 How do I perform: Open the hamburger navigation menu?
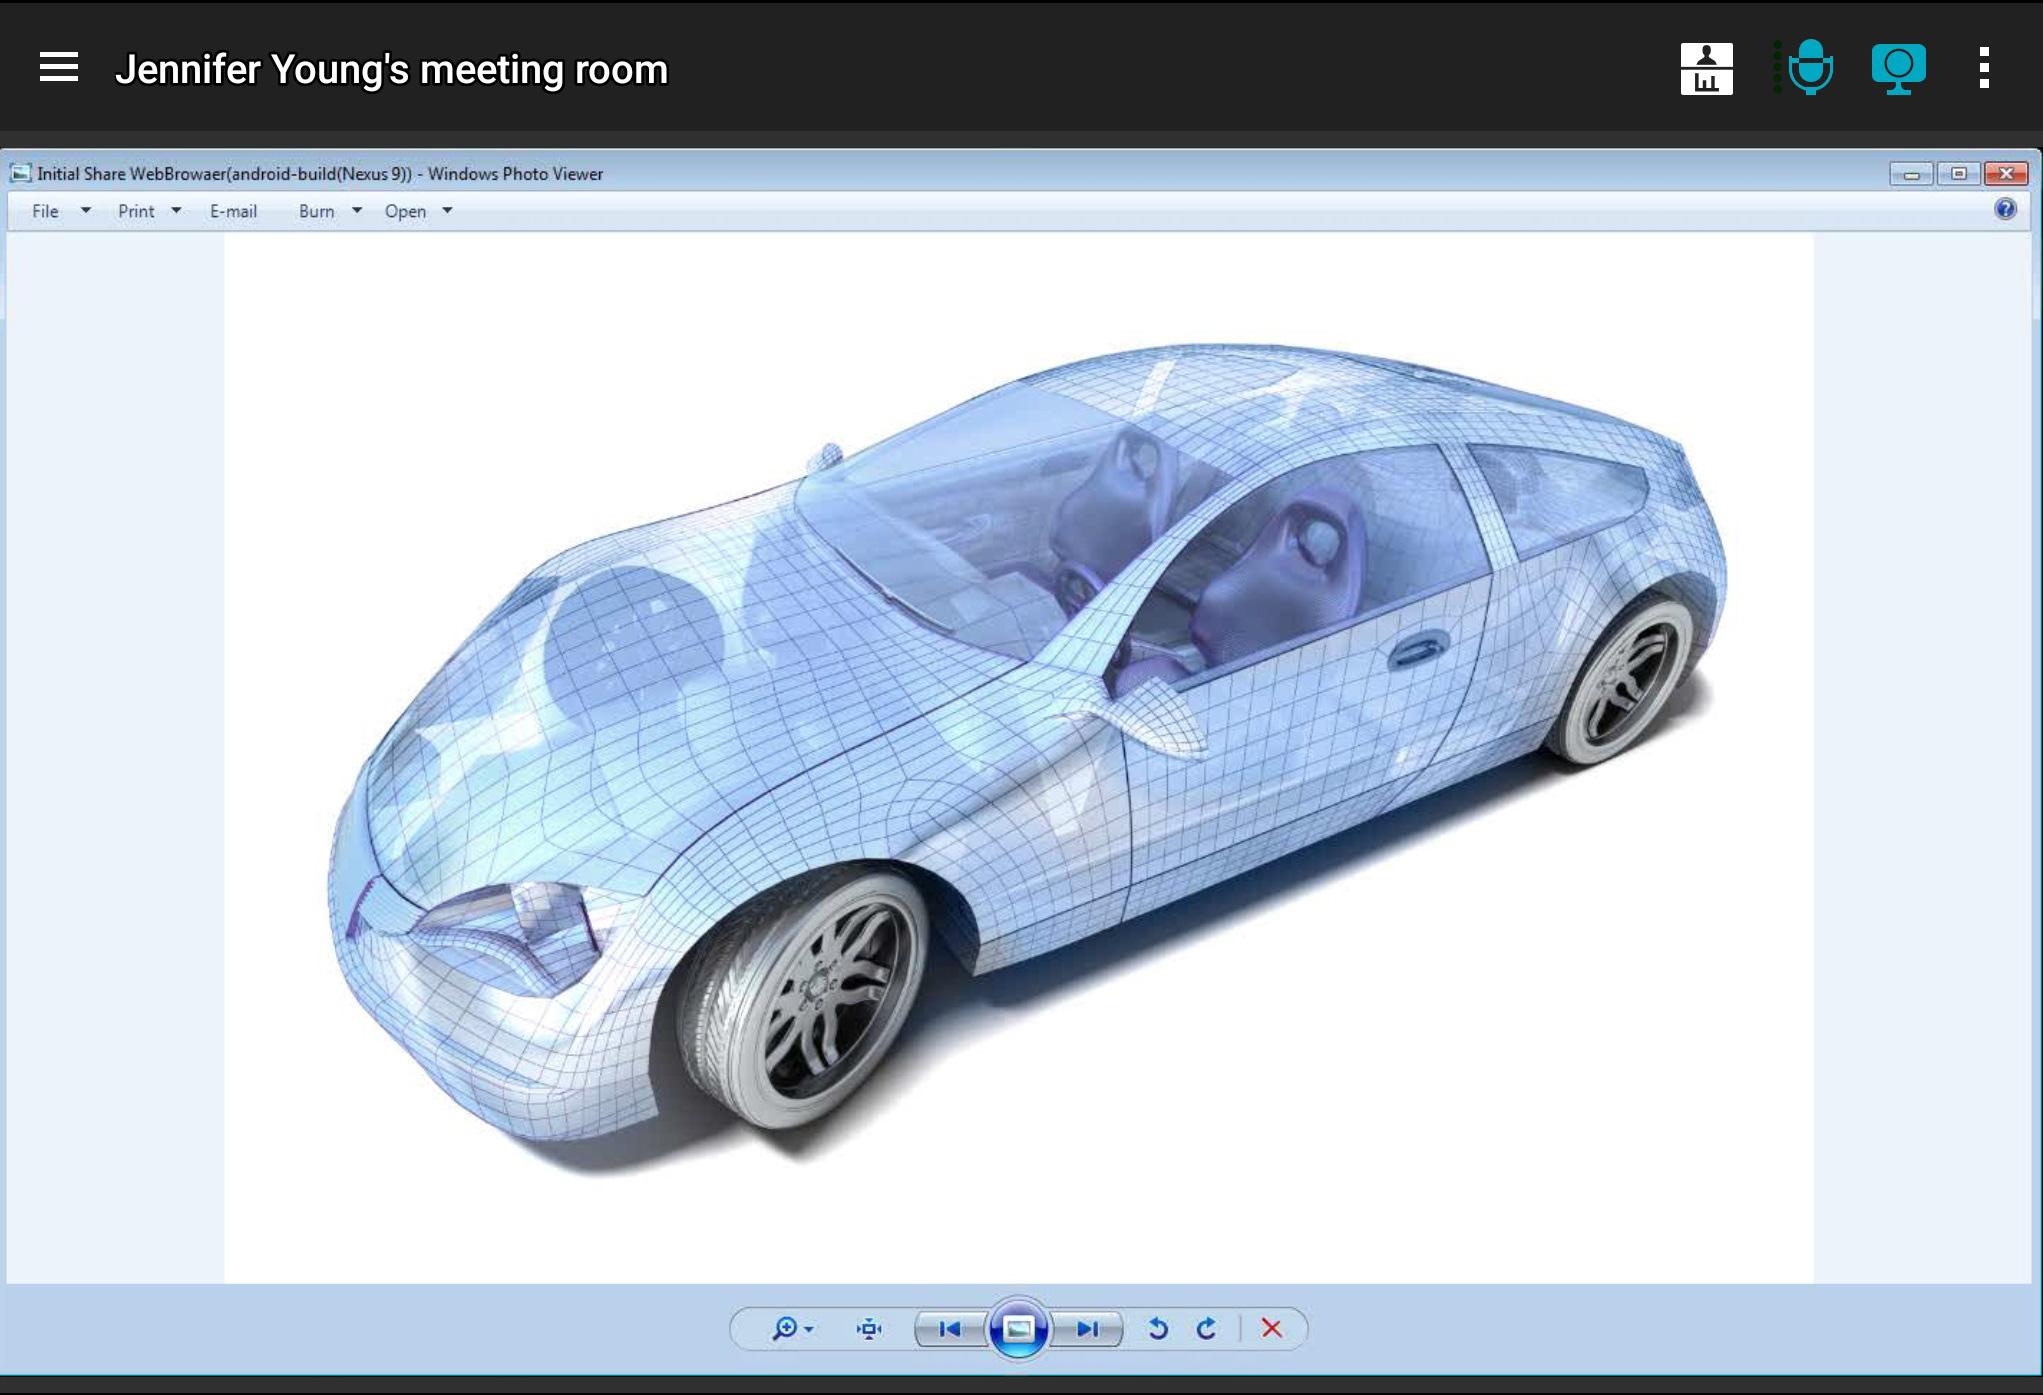pos(59,68)
